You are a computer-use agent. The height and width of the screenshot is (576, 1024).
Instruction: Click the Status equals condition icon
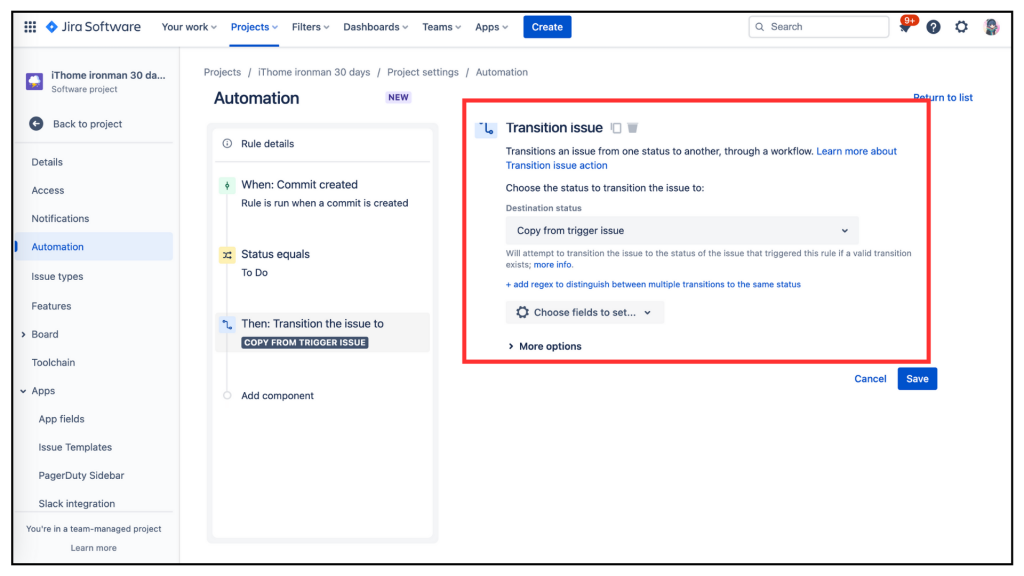click(227, 255)
